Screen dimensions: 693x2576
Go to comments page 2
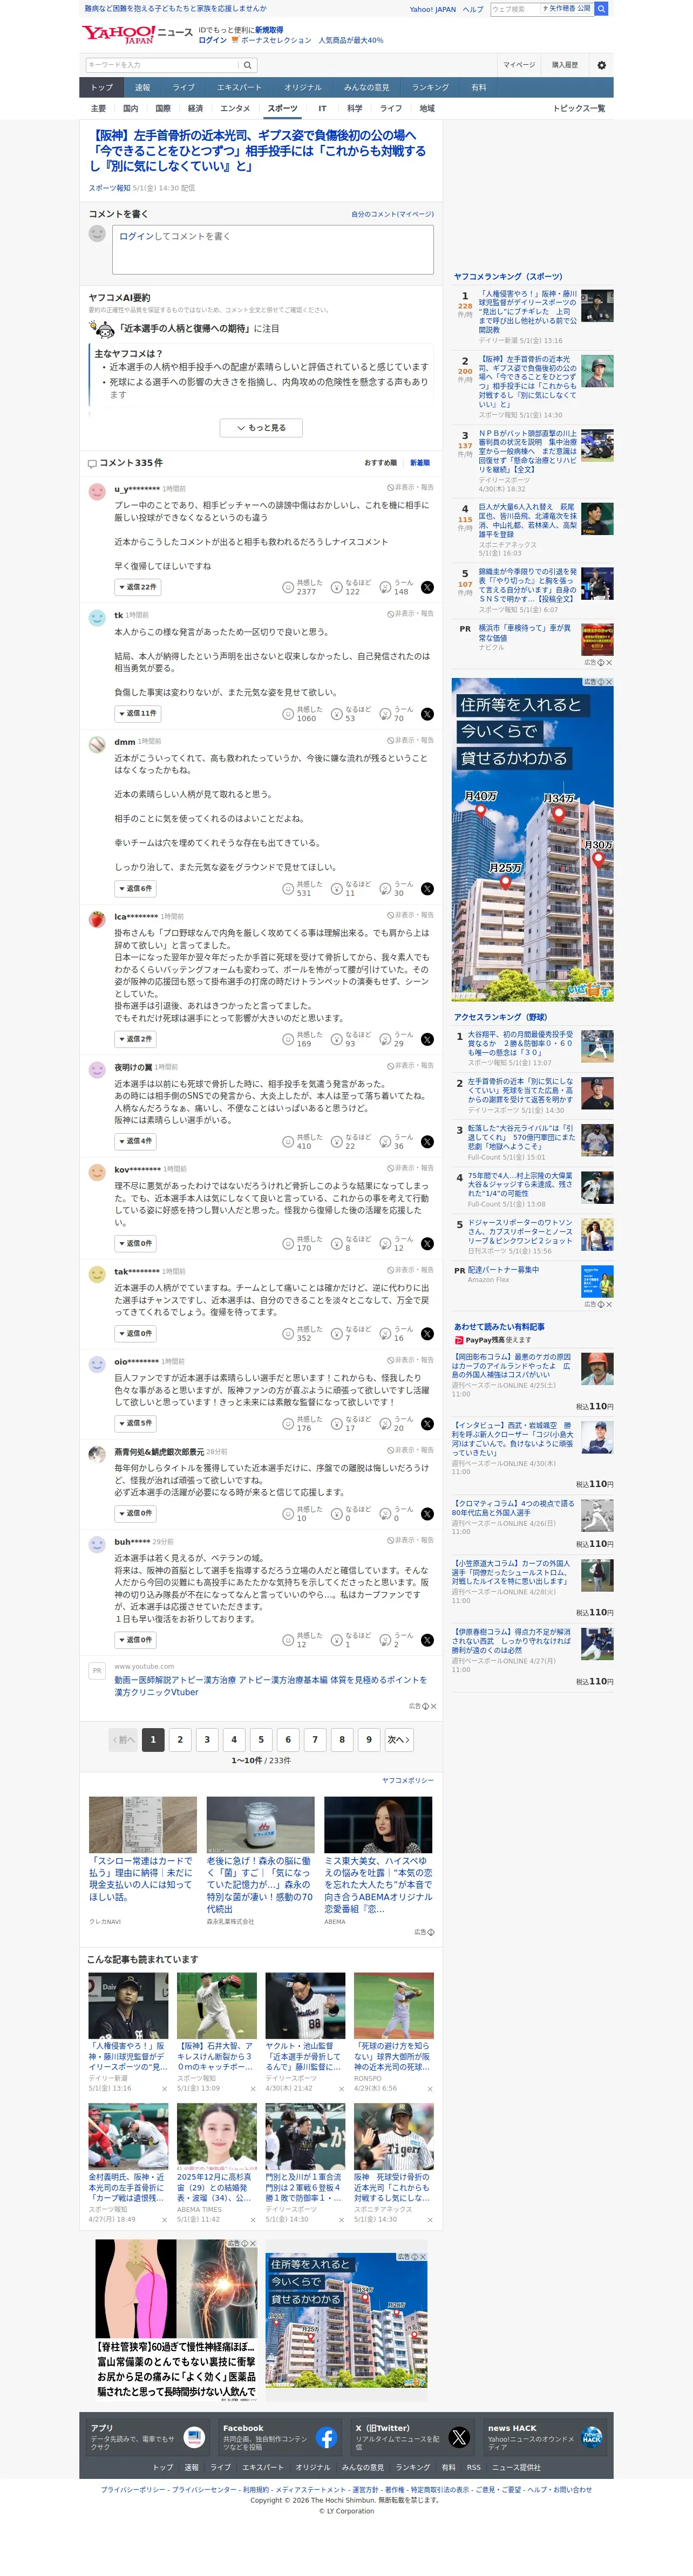click(180, 1740)
